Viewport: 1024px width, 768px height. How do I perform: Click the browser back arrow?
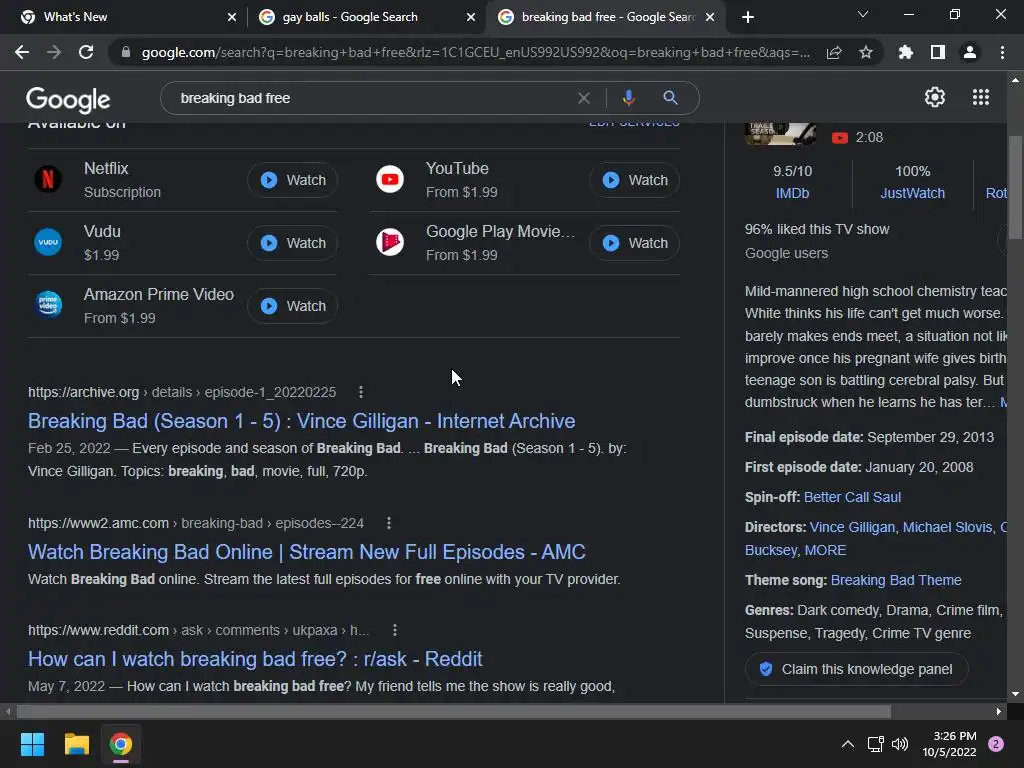(22, 52)
